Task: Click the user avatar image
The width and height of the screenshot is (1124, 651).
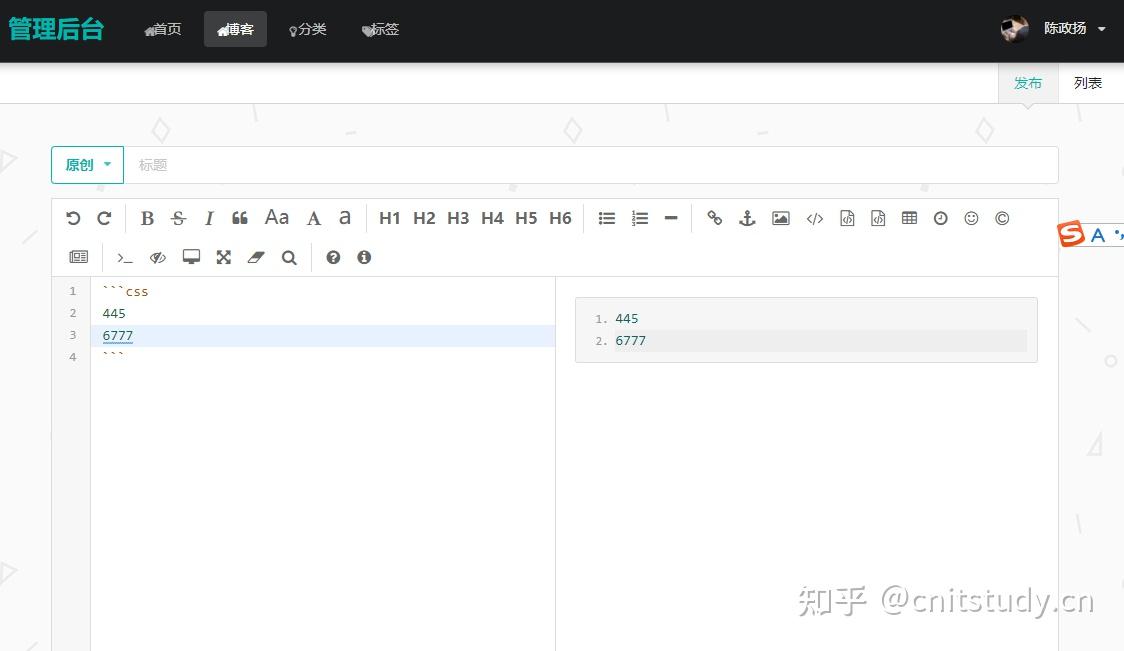Action: [x=1014, y=29]
